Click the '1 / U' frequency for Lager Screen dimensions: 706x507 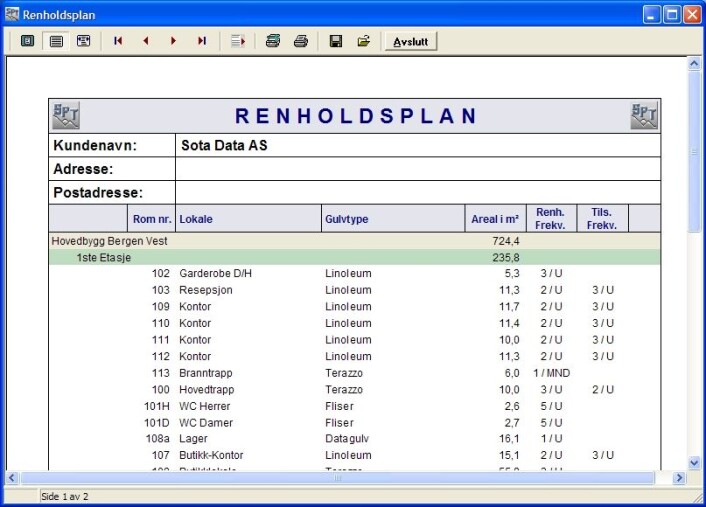(x=552, y=439)
